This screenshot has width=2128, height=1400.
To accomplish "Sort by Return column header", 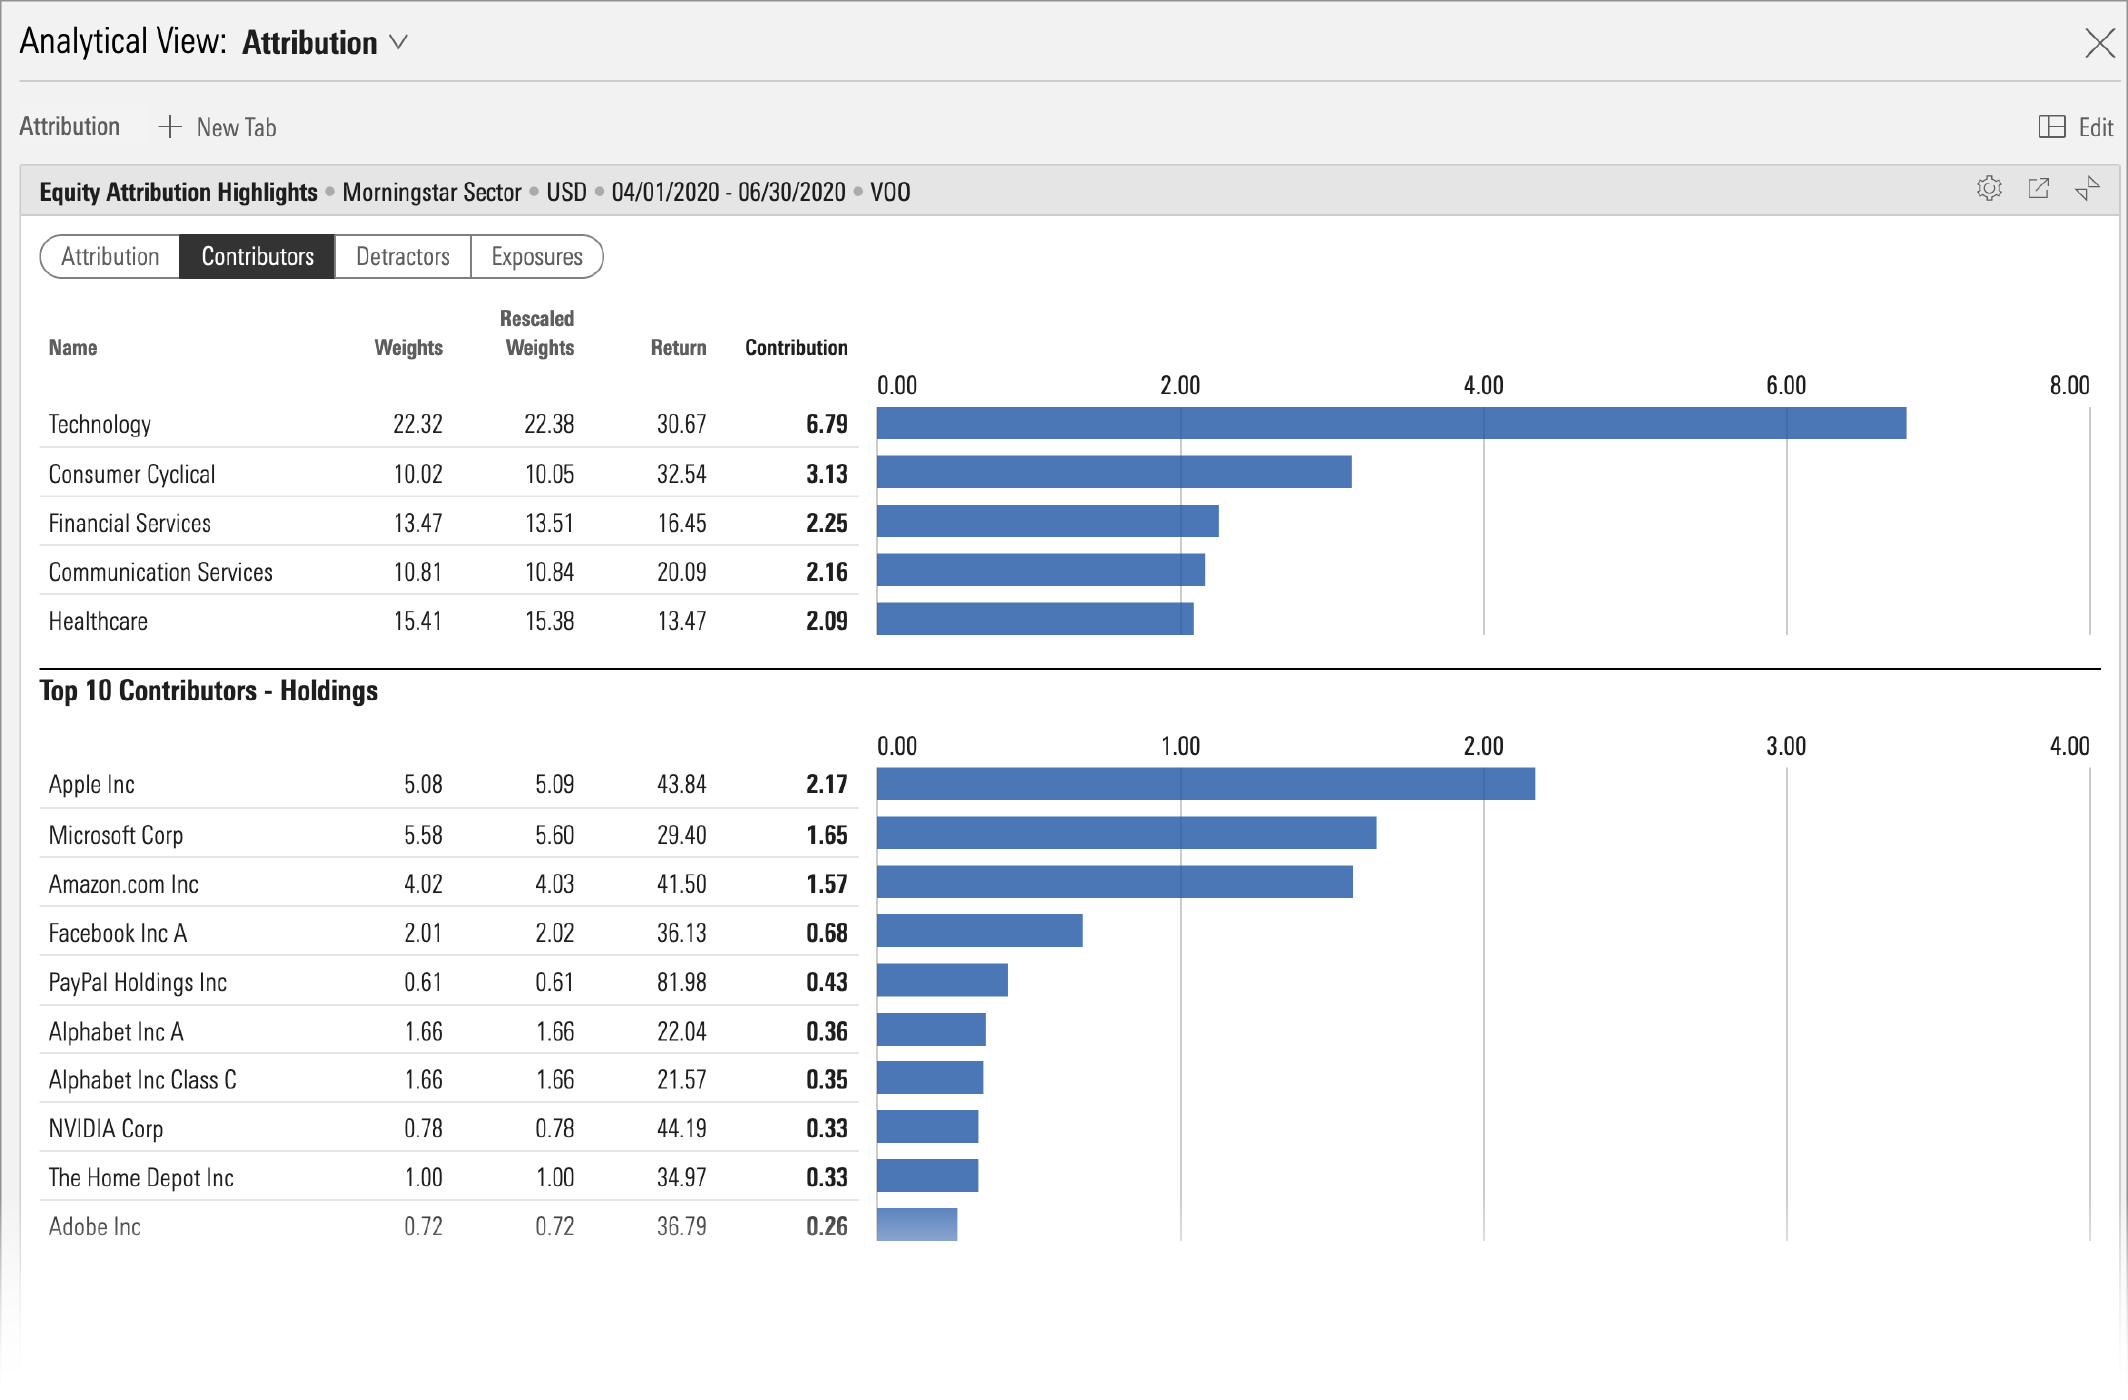I will point(678,348).
